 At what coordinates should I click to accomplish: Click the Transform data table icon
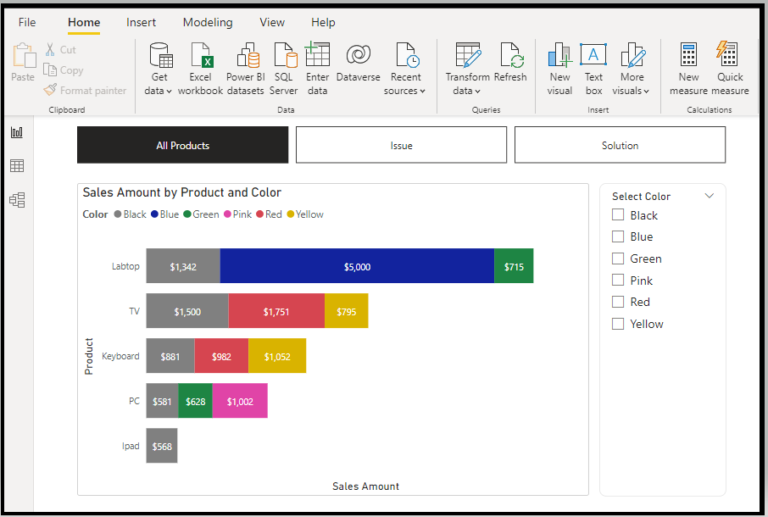click(x=468, y=54)
